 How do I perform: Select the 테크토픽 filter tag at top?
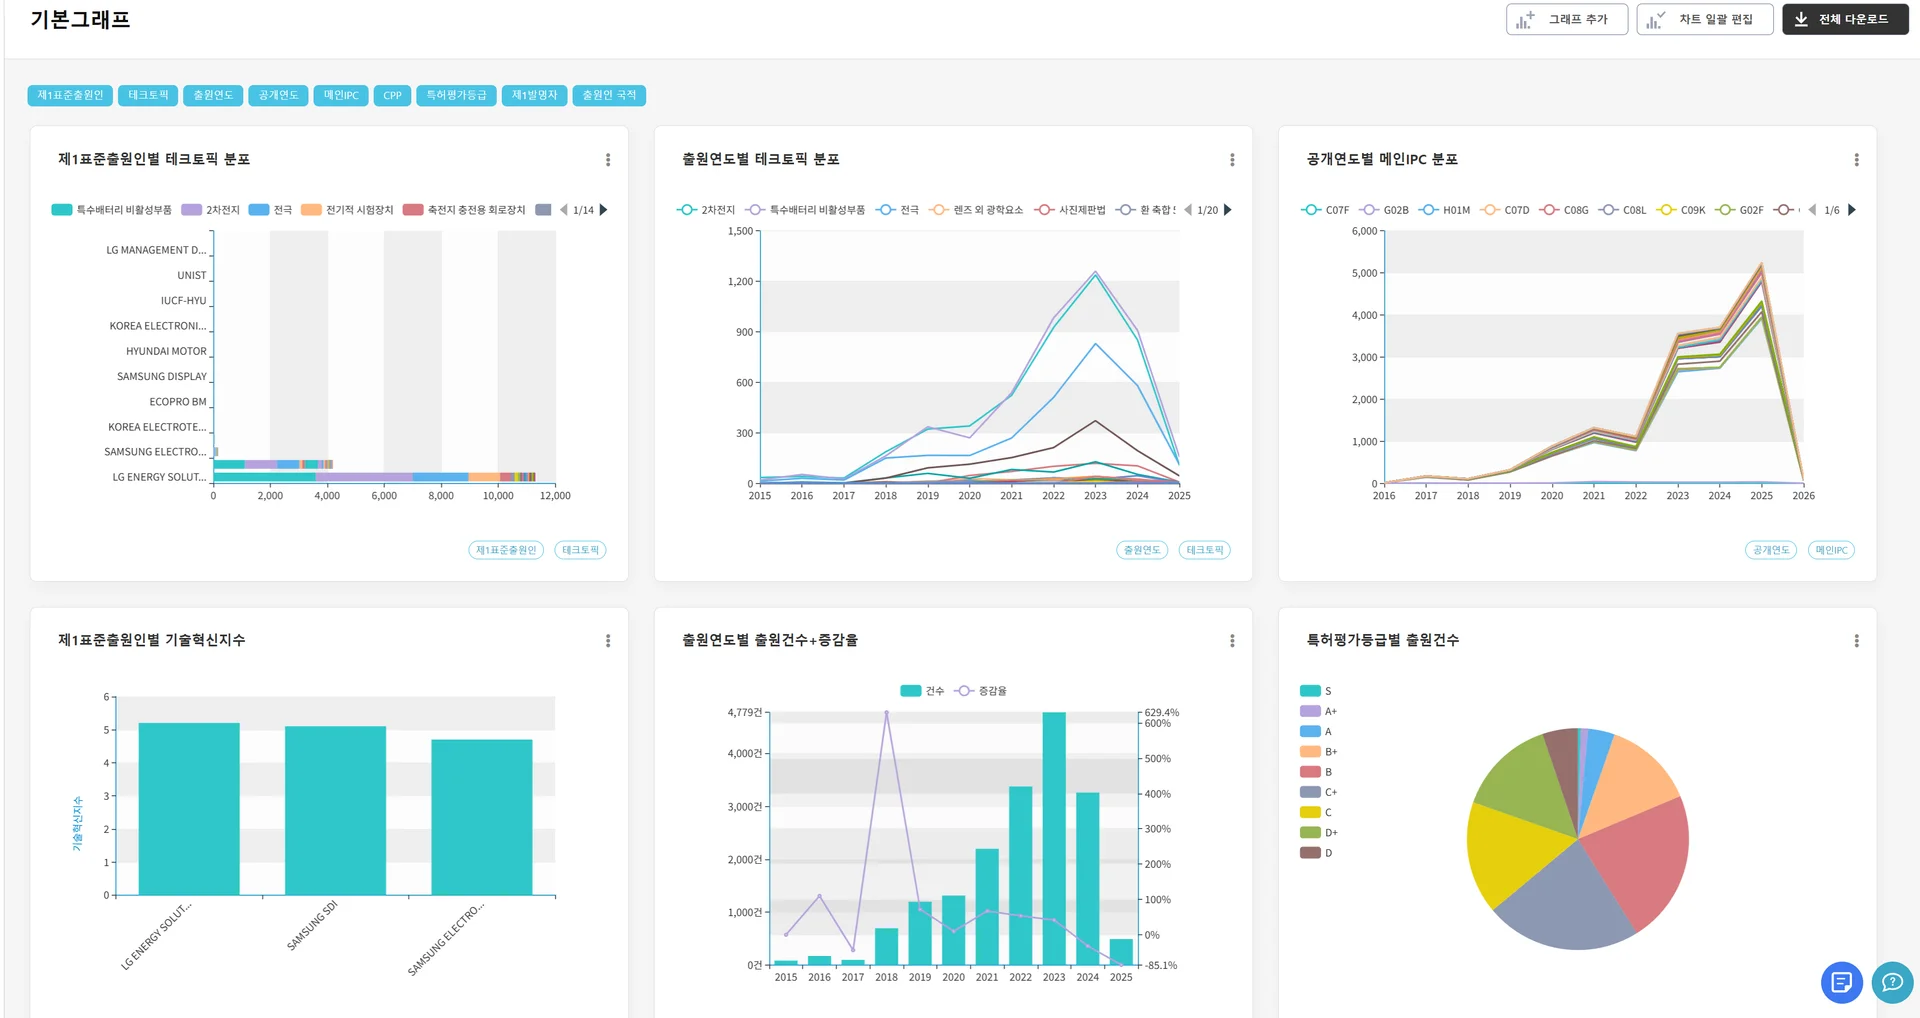tap(148, 95)
